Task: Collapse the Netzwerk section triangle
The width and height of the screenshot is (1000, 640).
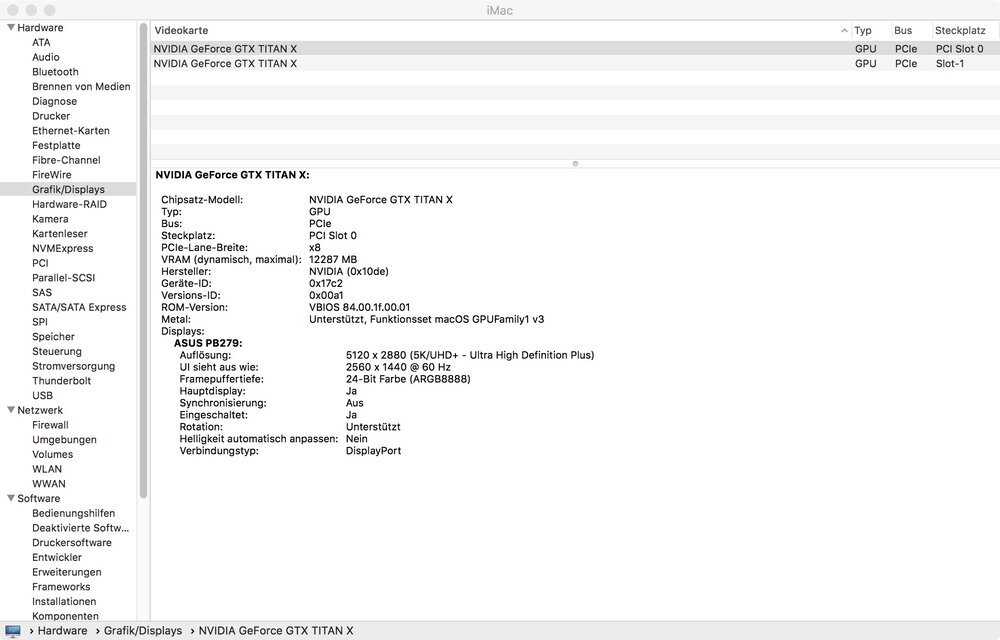Action: (10, 410)
